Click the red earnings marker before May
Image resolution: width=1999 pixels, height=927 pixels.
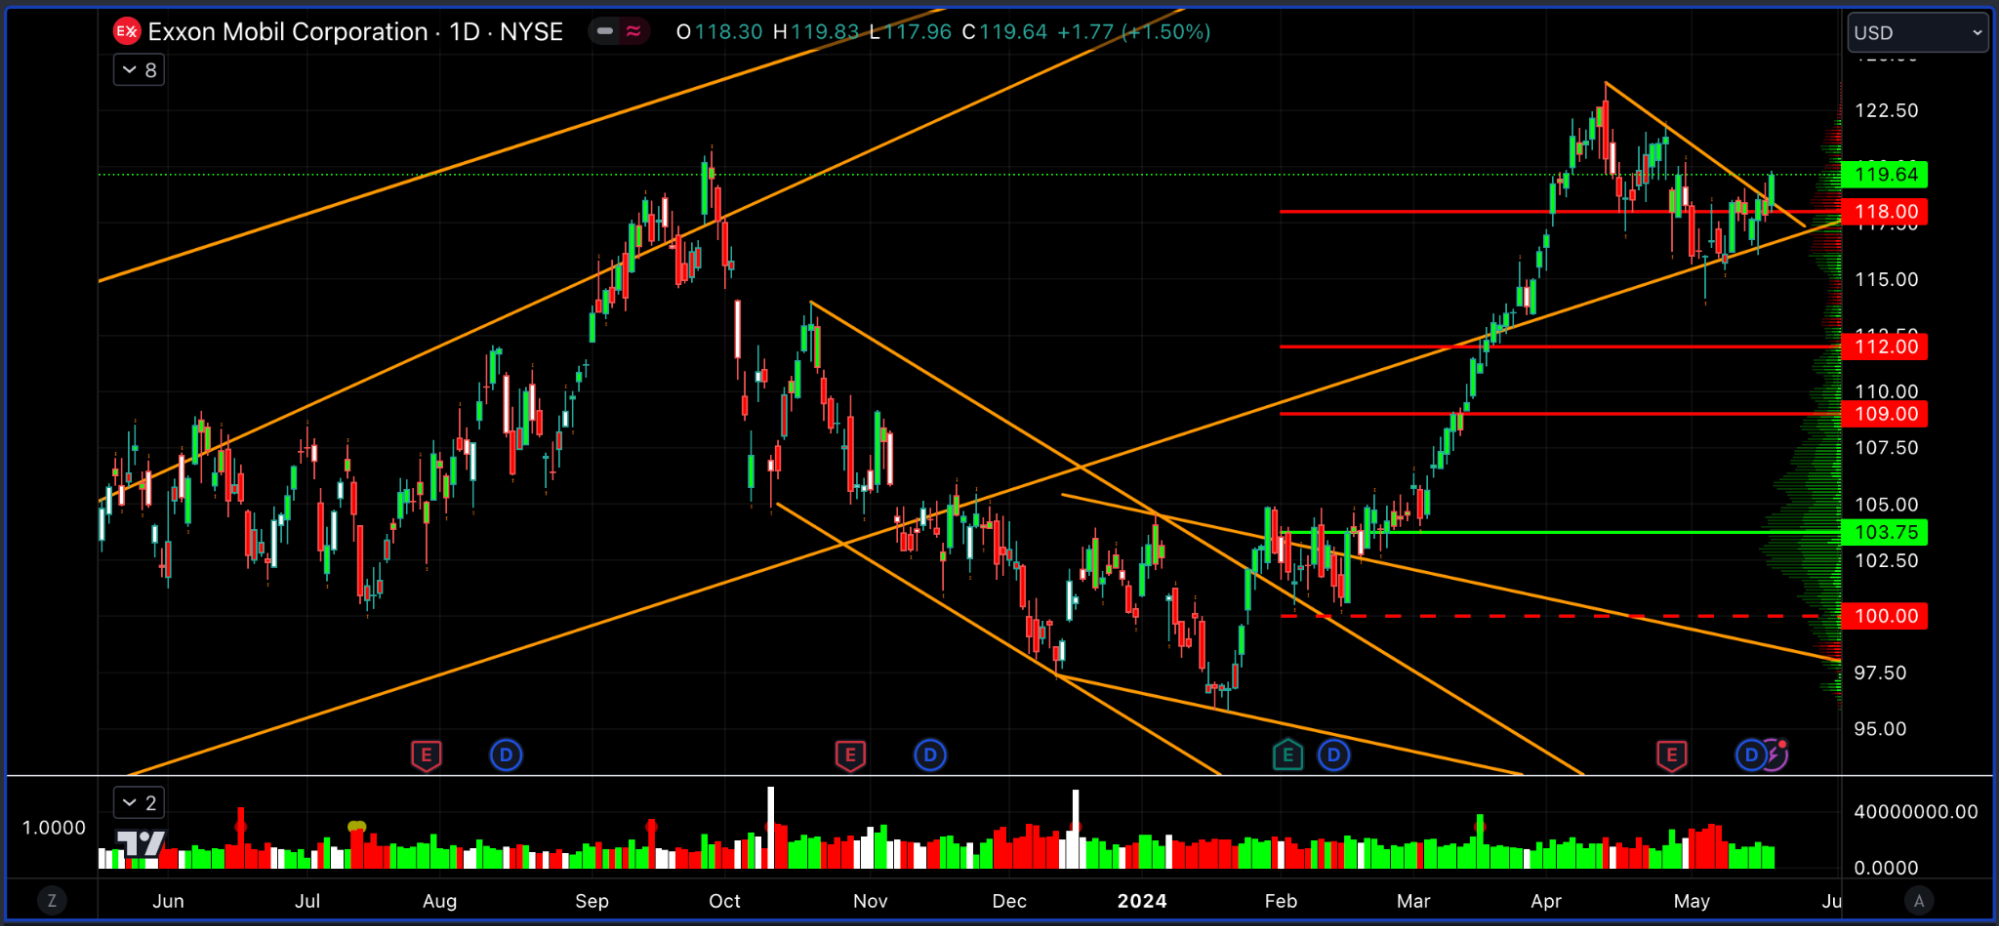tap(1671, 755)
